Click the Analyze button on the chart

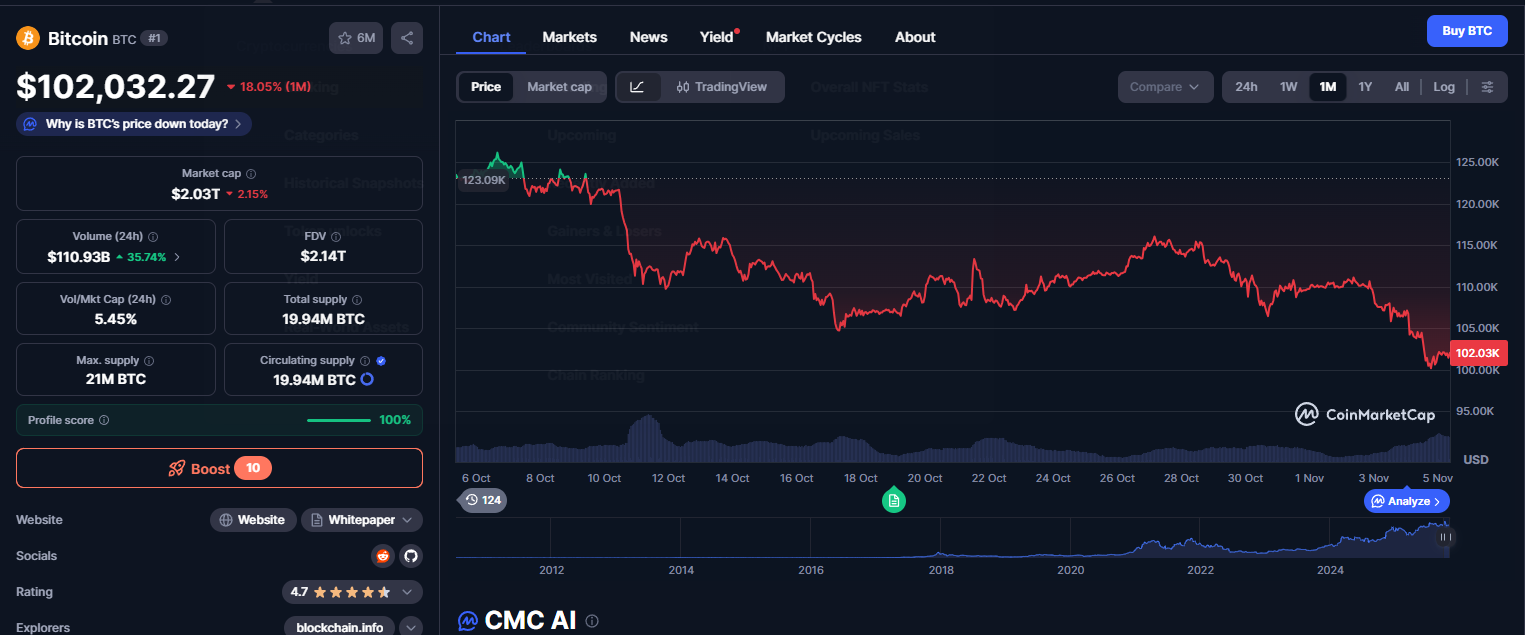[1406, 500]
